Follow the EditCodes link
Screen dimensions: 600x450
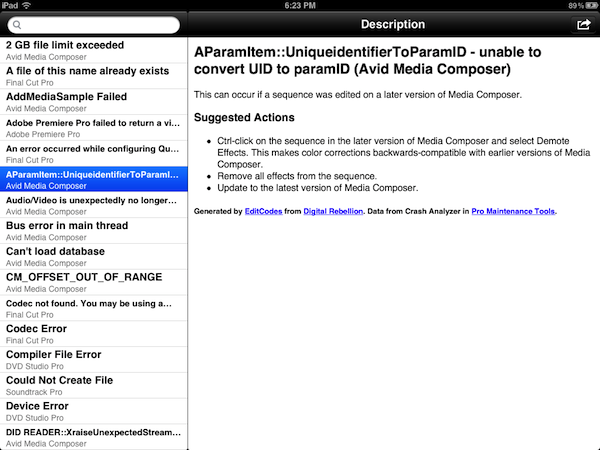263,211
